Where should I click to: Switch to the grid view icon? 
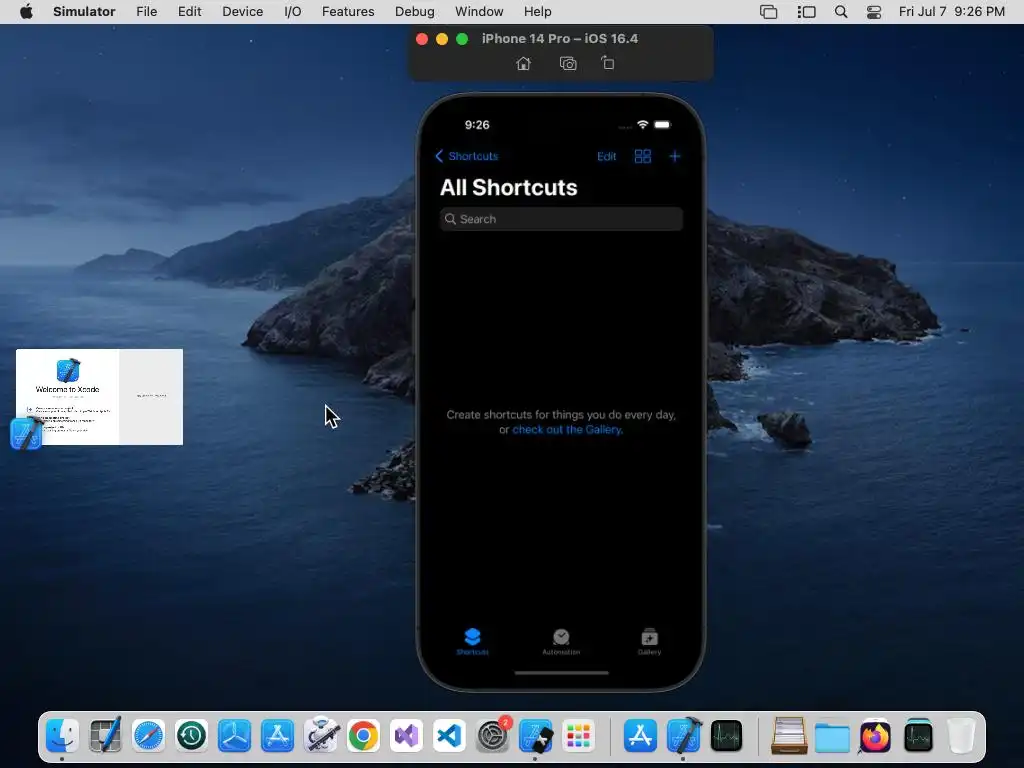[643, 156]
